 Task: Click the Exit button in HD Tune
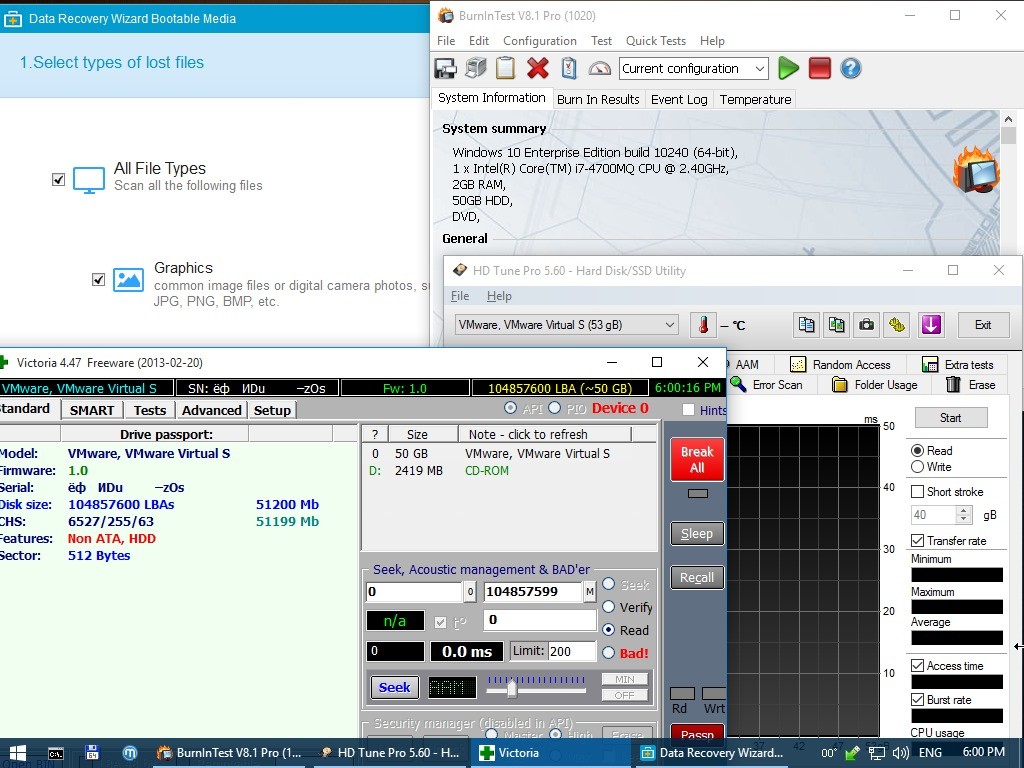pyautogui.click(x=982, y=325)
